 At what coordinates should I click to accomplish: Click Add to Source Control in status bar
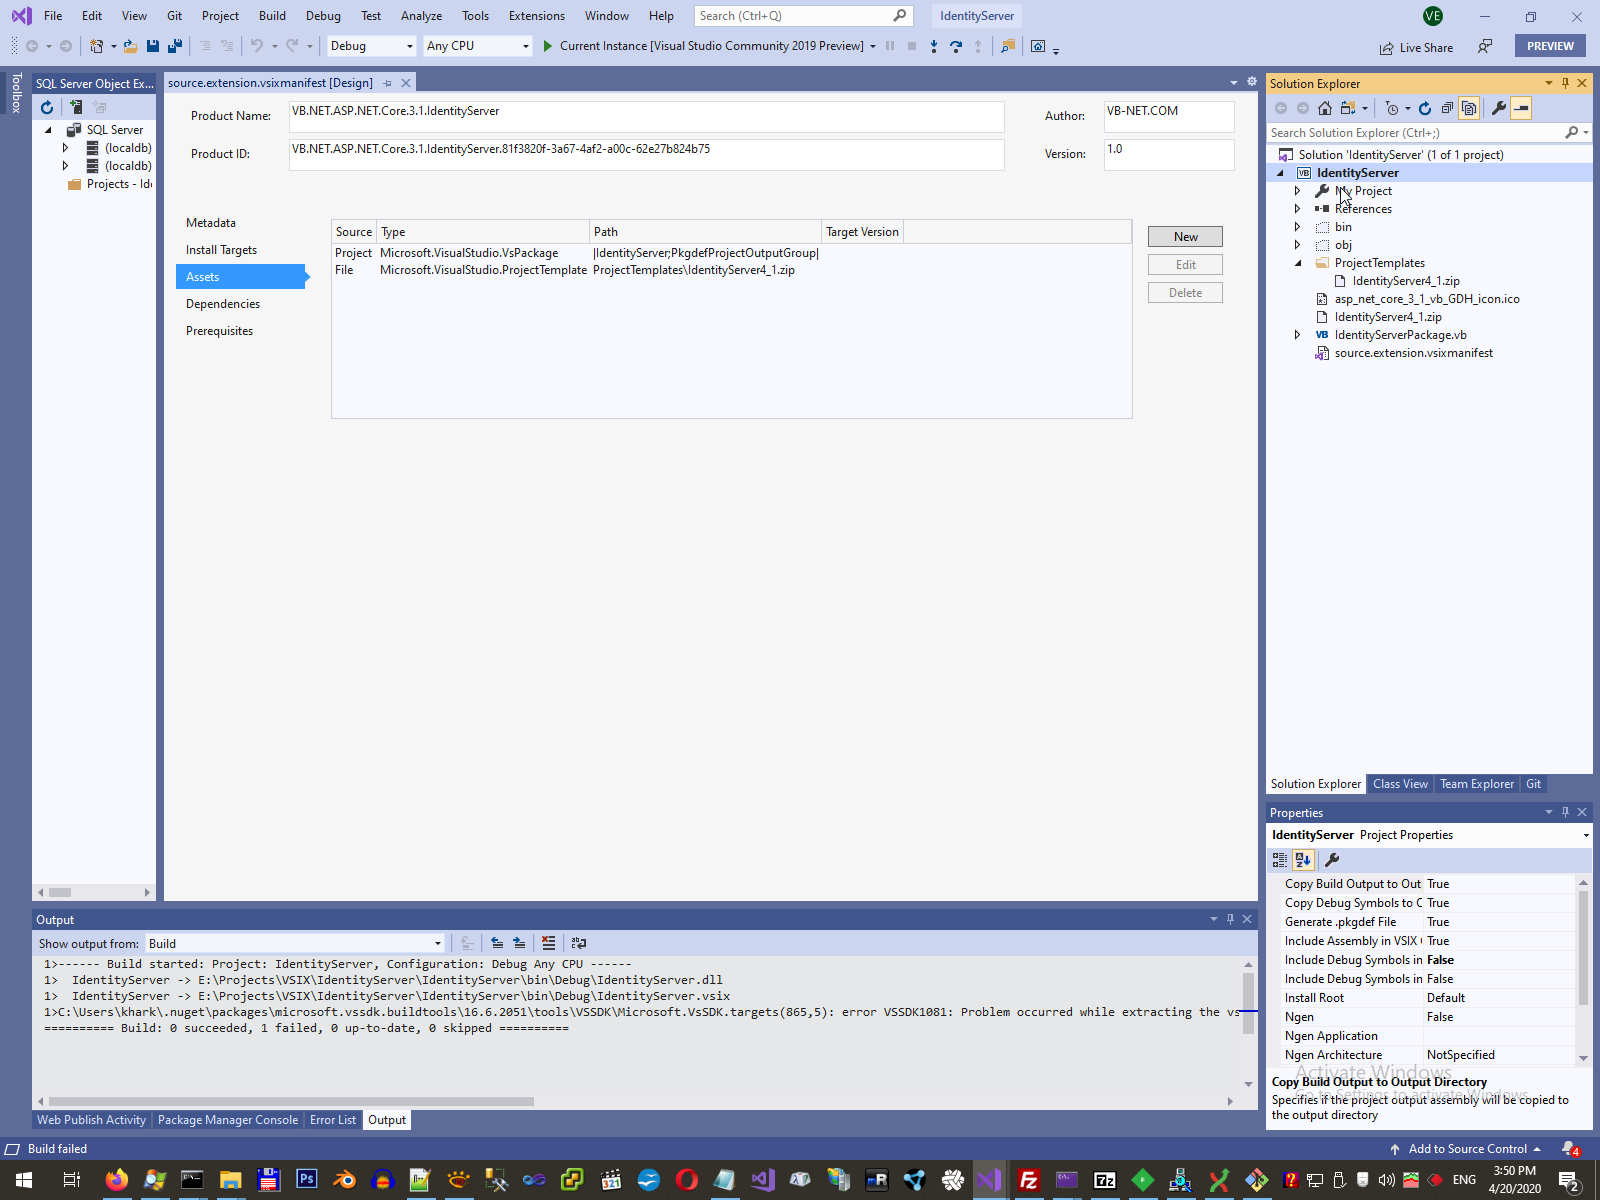click(x=1466, y=1149)
